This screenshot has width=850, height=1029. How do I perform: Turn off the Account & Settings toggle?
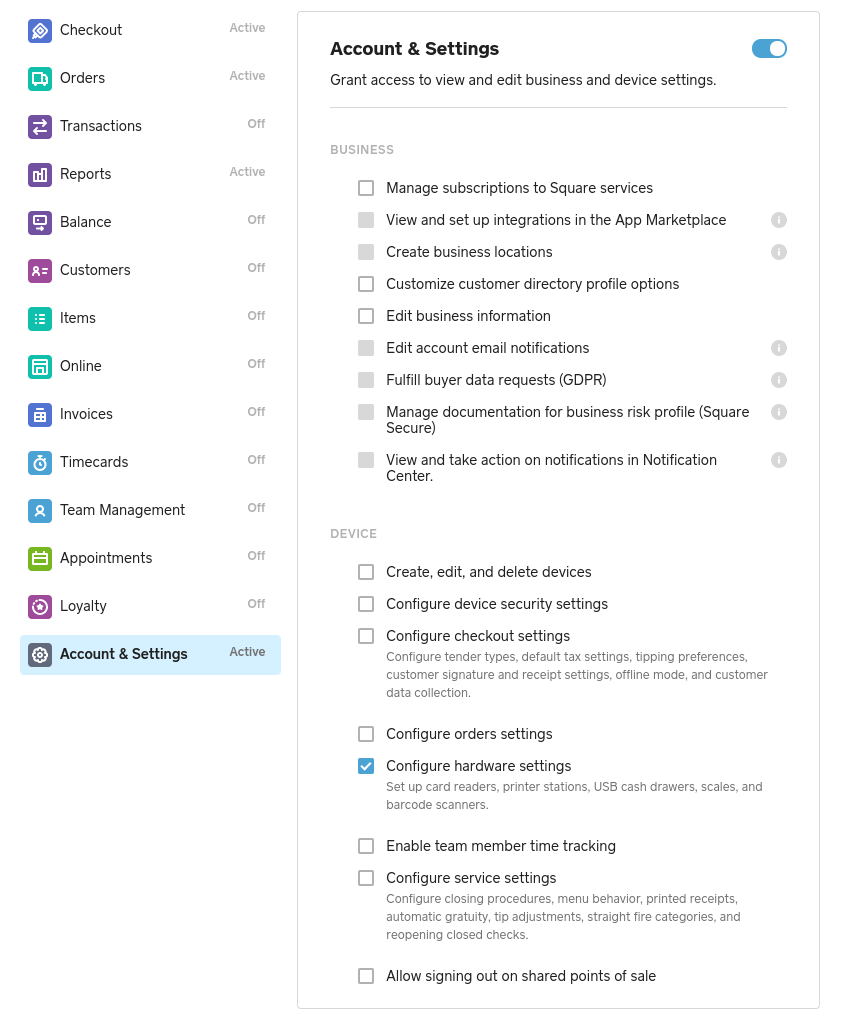[x=769, y=48]
